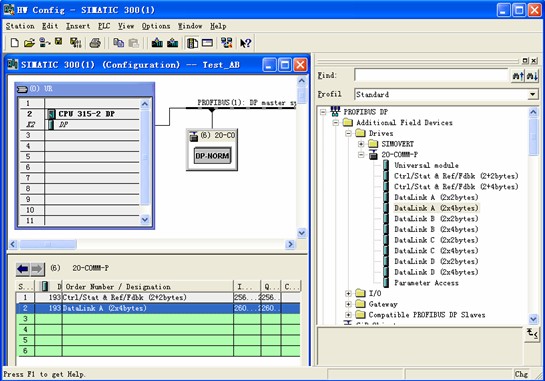This screenshot has height=381, width=545.
Task: Collapse the PROFIBUS DP tree node
Action: coord(323,112)
